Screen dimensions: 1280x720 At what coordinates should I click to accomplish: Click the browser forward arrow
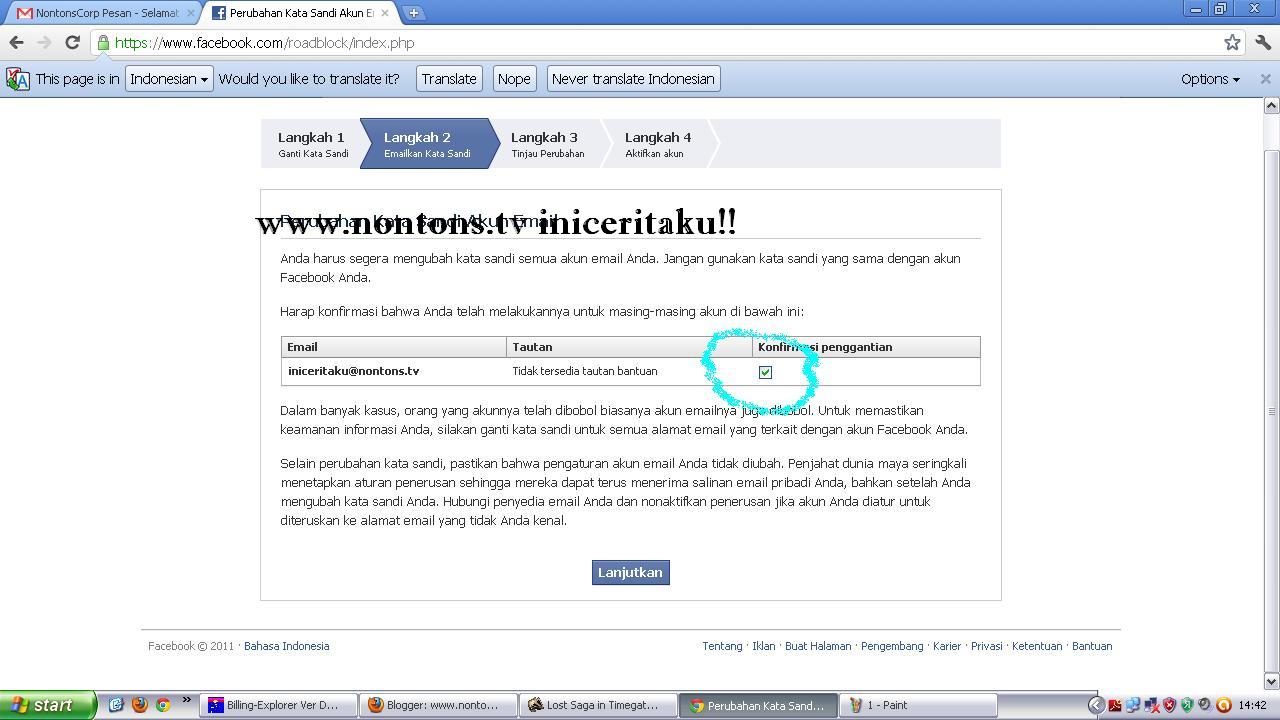click(x=44, y=43)
